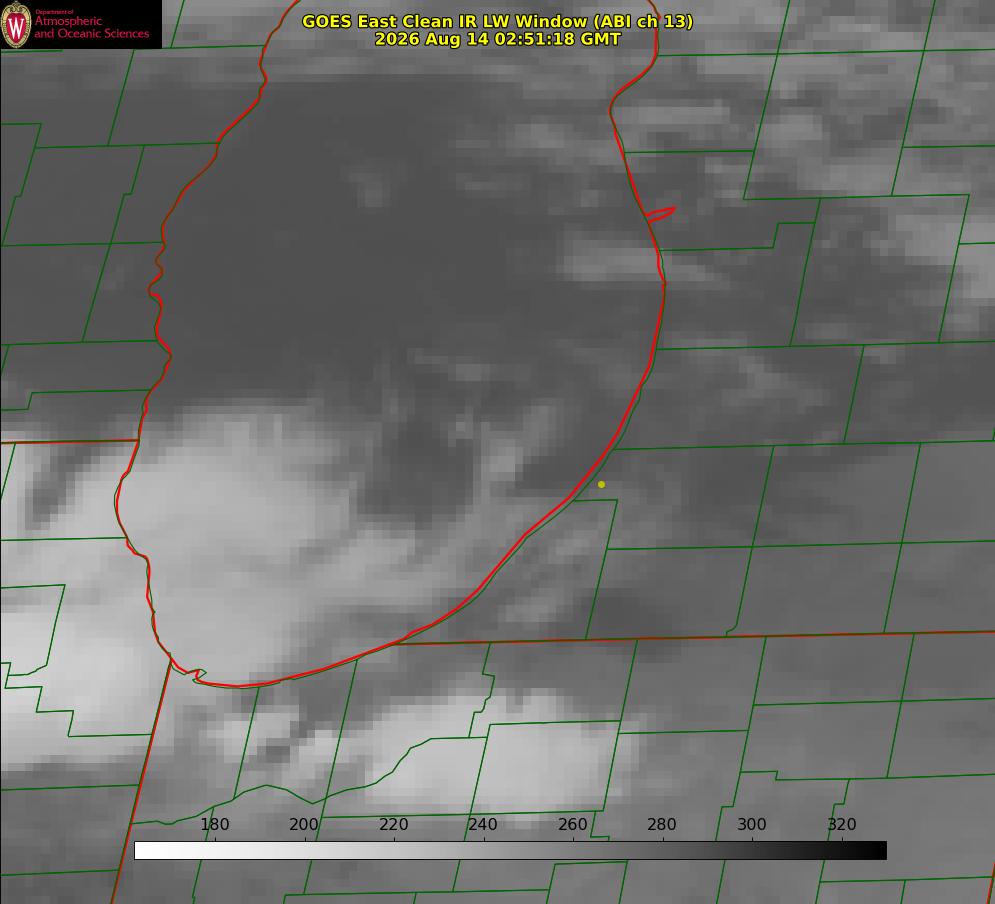Click the grayscale temperature colorbar

(x=510, y=850)
